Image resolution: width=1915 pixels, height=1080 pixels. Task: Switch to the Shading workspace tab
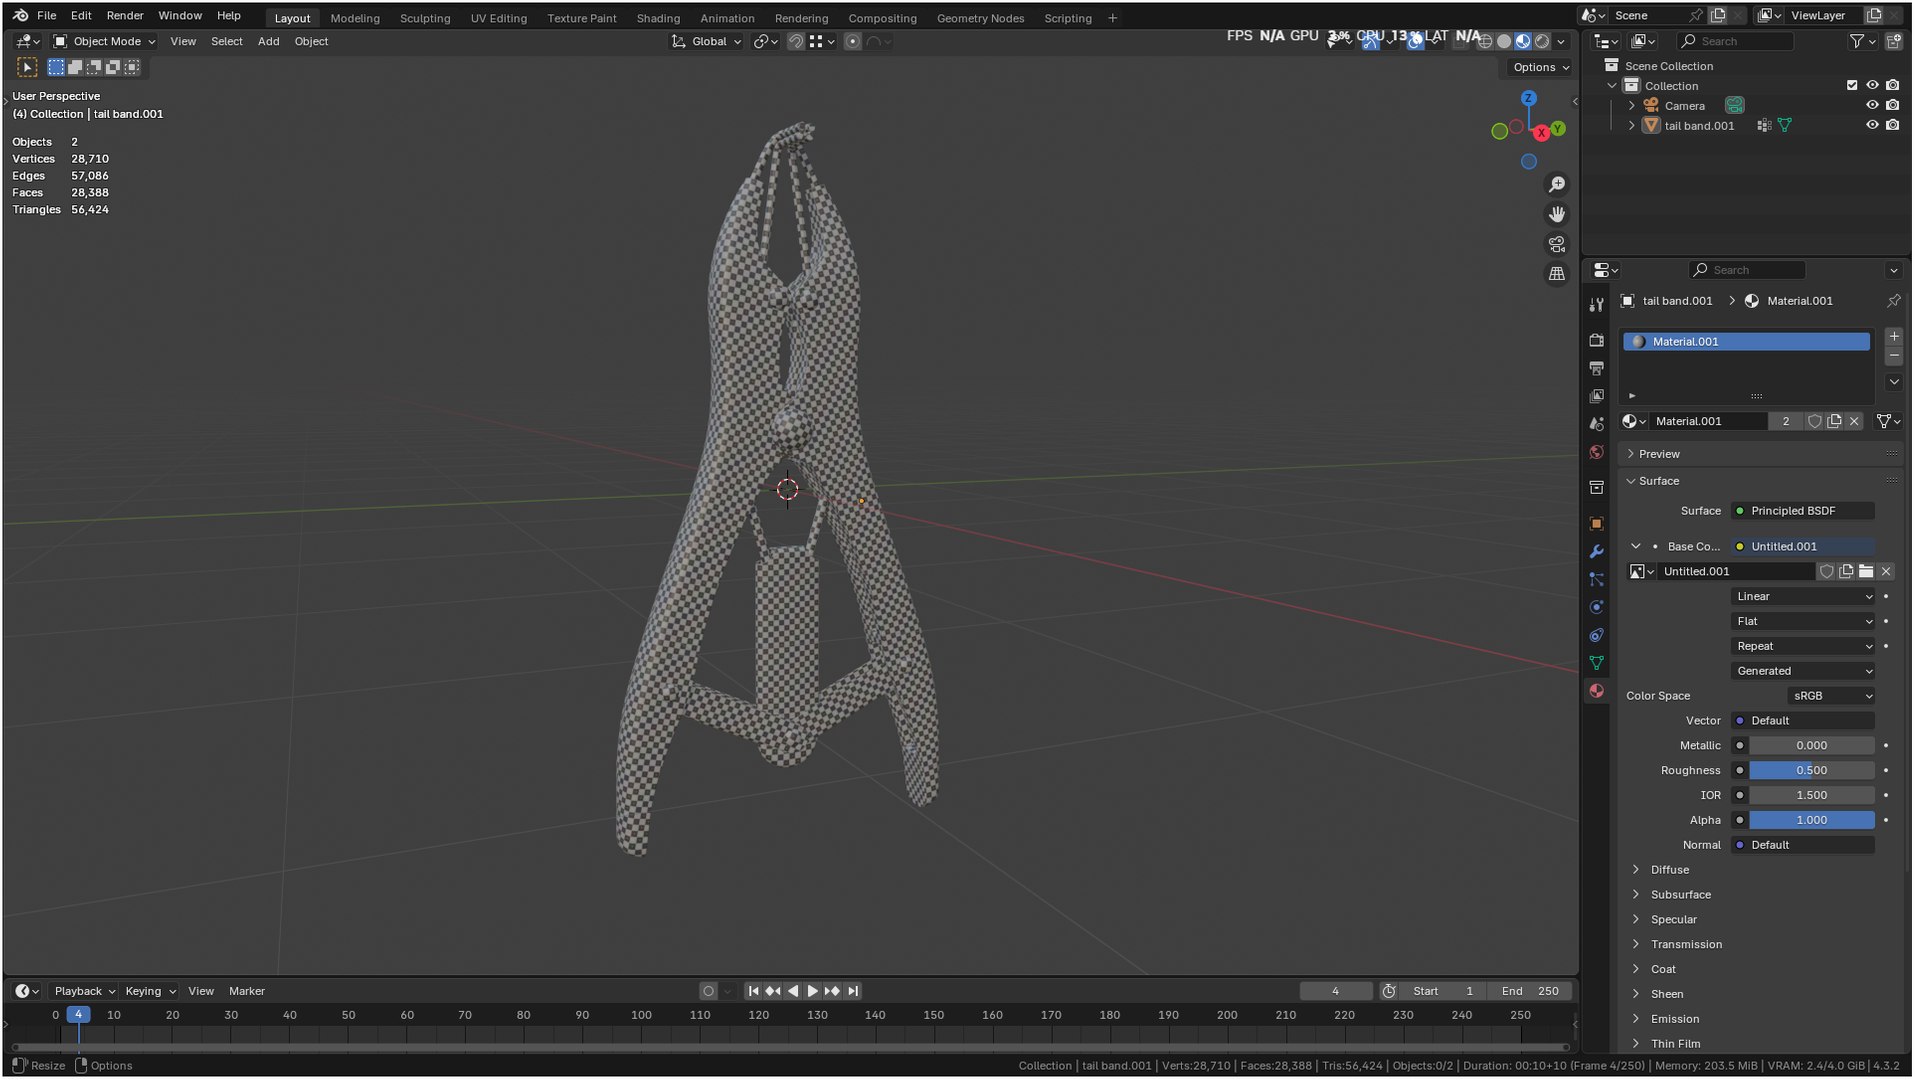658,18
